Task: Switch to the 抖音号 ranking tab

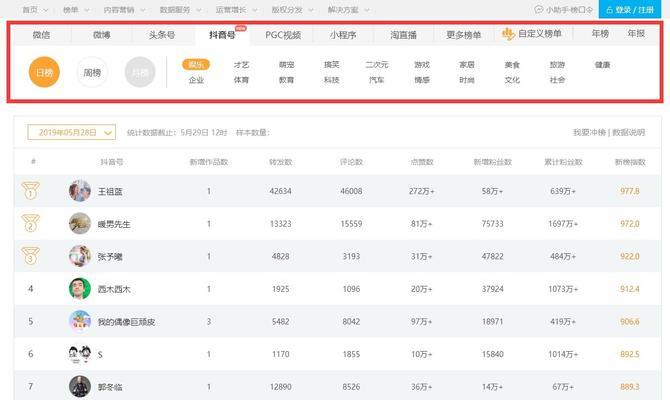Action: point(222,35)
